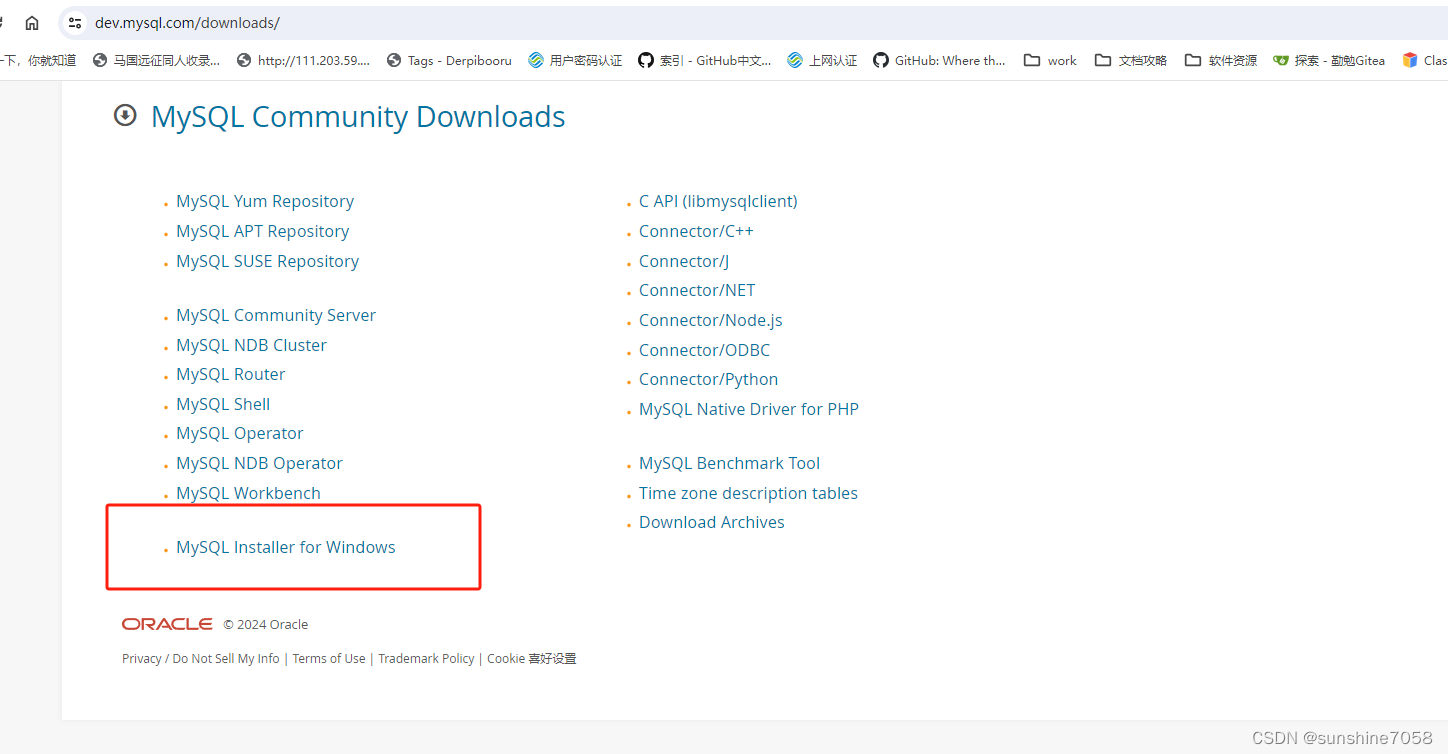Open the GitHub: Where th... bookmark
1448x754 pixels.
click(x=939, y=60)
